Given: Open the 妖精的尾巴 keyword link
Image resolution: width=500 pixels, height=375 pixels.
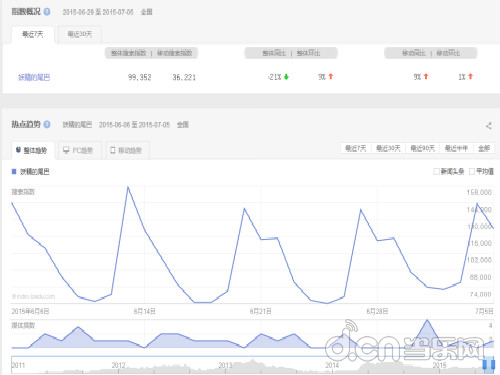Looking at the screenshot, I should (x=34, y=77).
